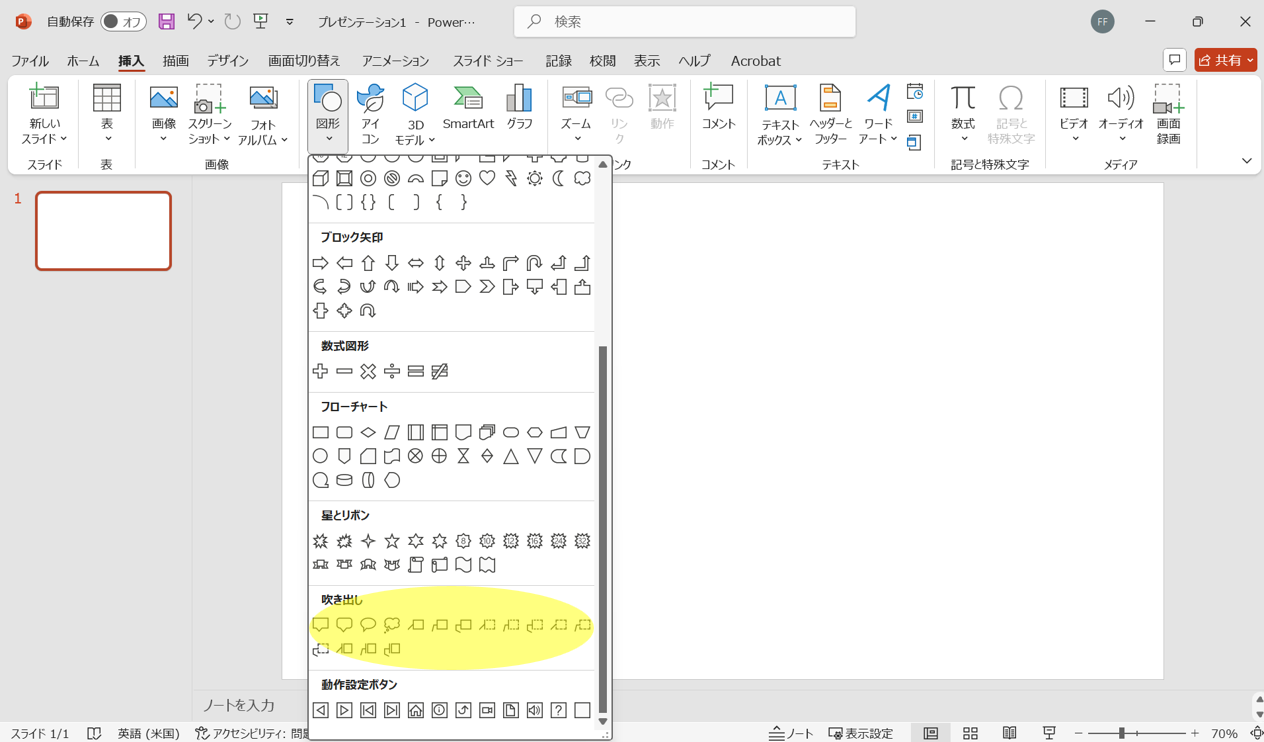1264x742 pixels.
Task: Select the Sound action button
Action: coord(535,710)
